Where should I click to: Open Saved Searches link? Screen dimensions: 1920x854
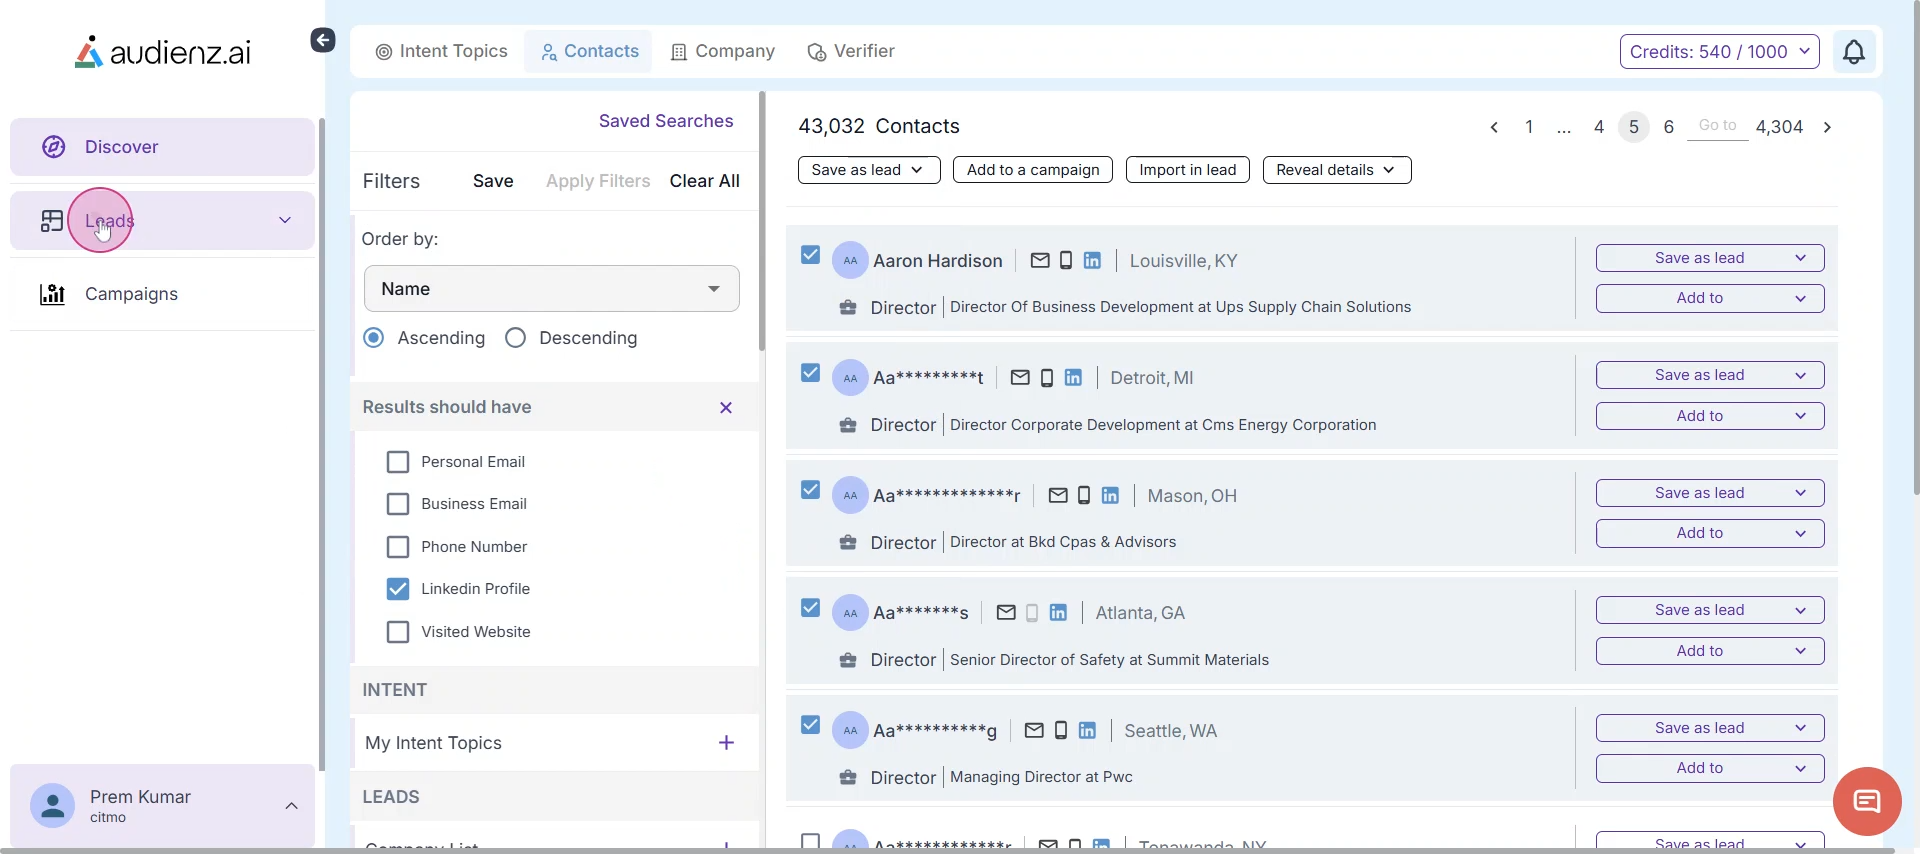point(666,121)
